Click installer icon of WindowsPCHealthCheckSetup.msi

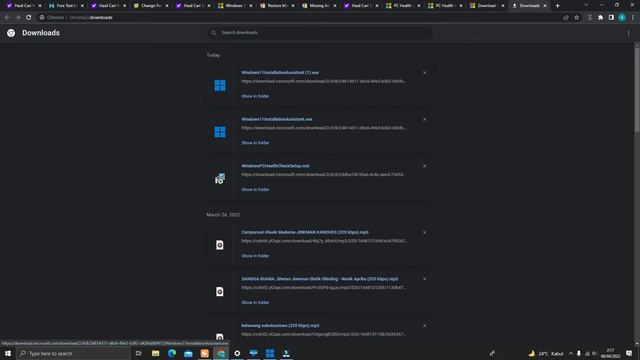tap(220, 178)
